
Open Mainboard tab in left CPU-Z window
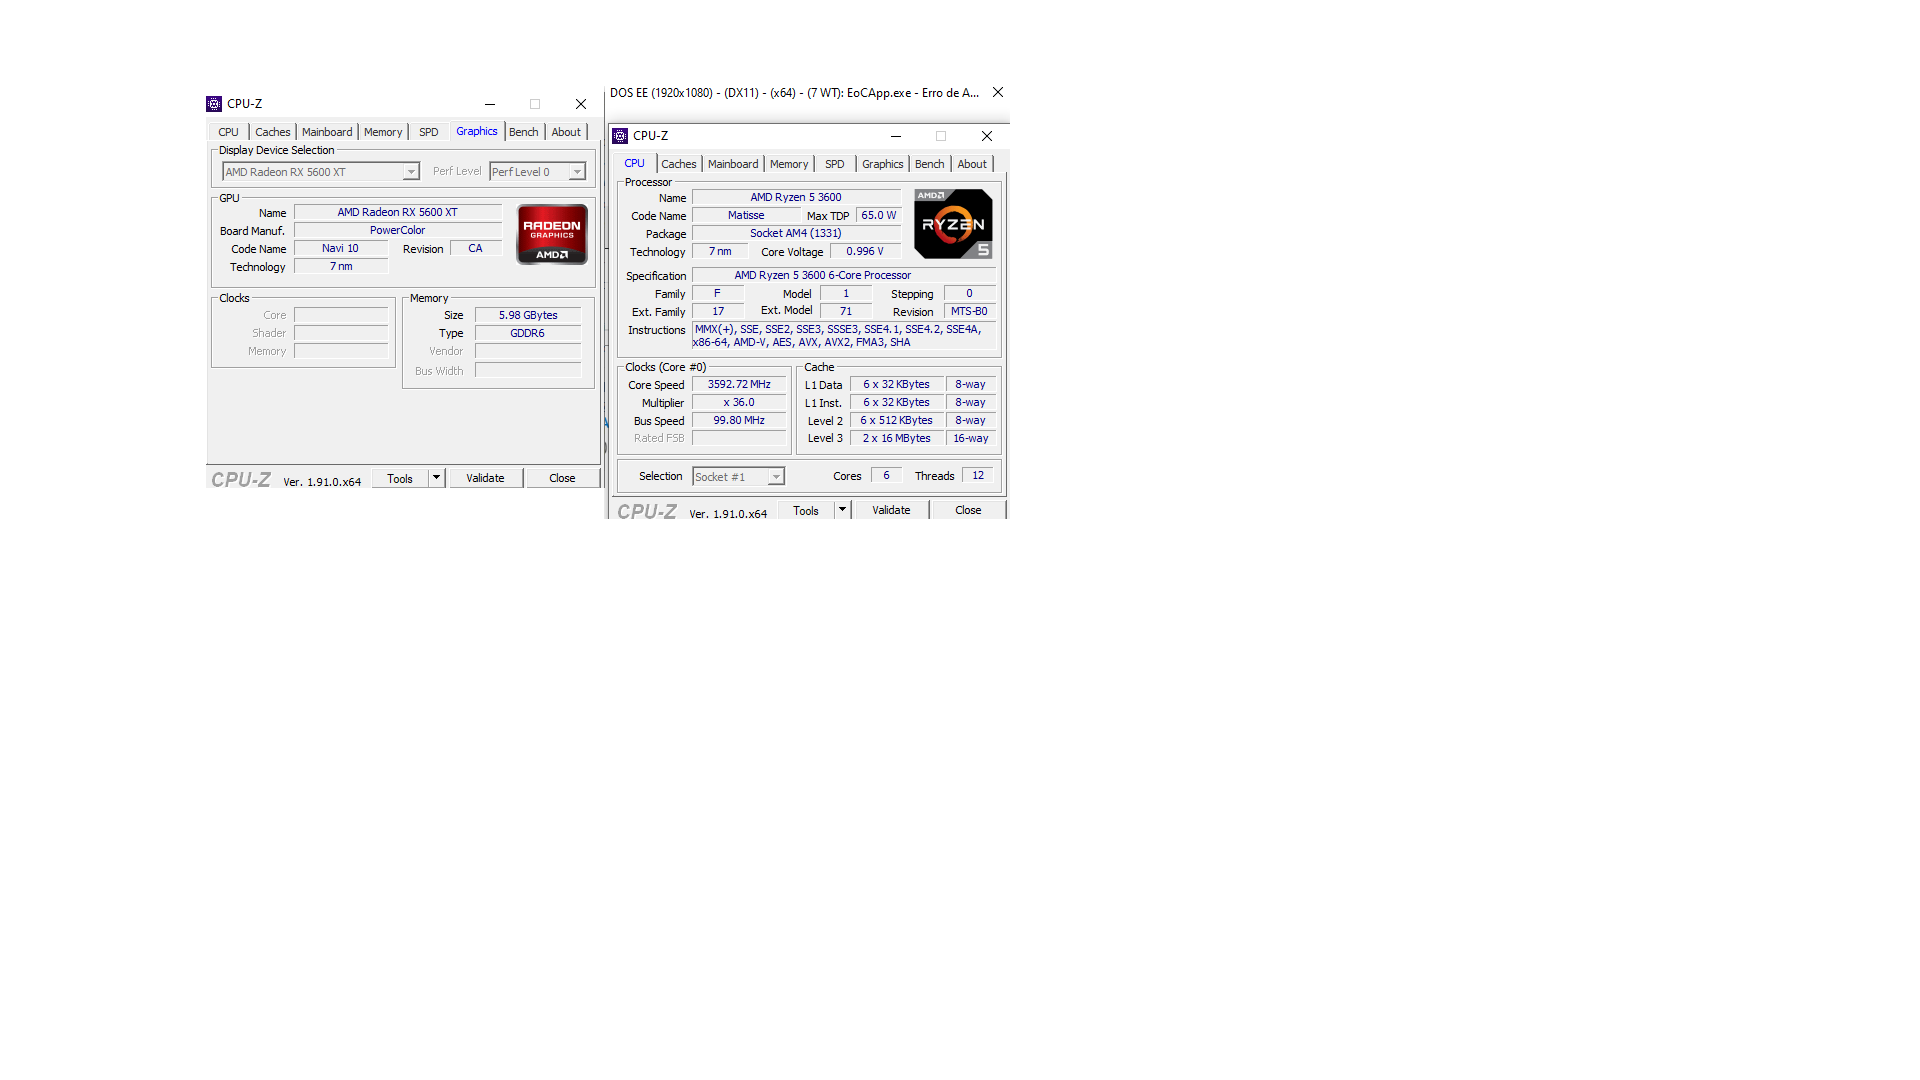tap(327, 132)
